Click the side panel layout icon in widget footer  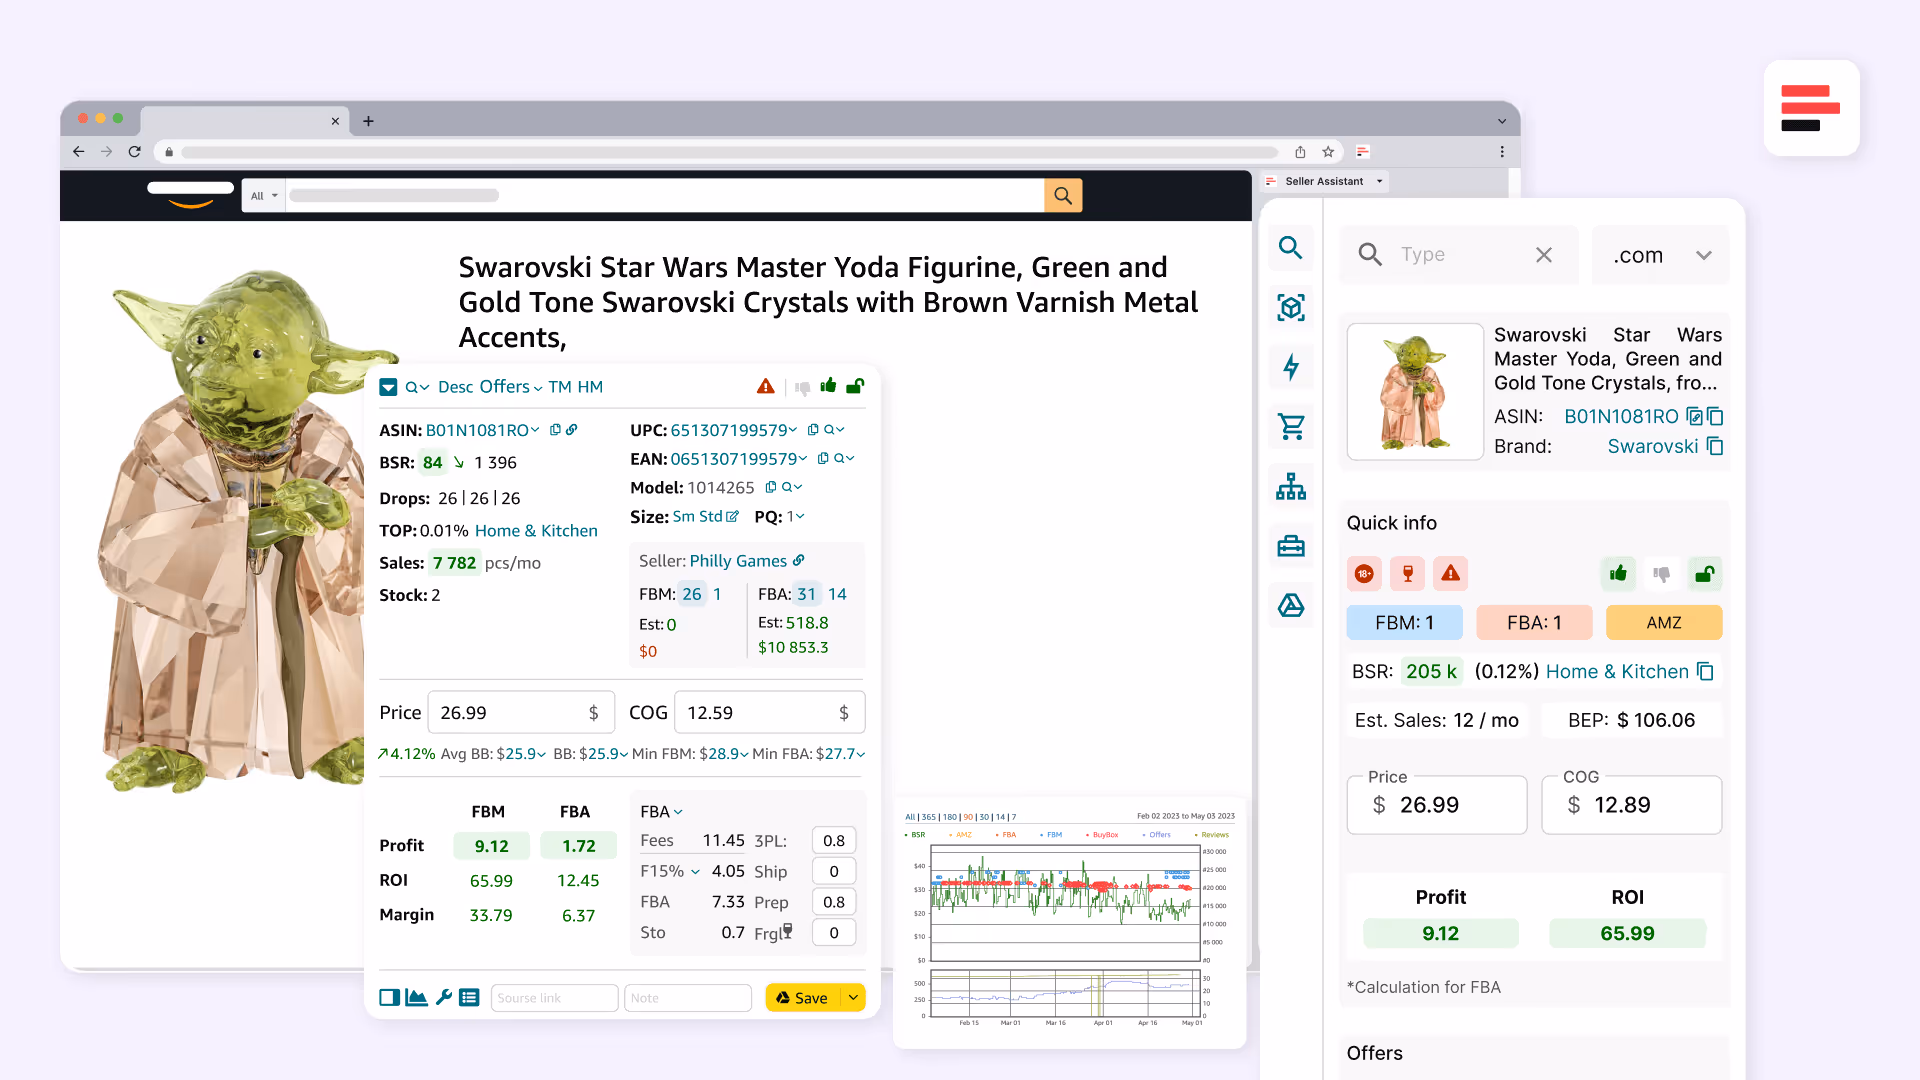coord(390,998)
